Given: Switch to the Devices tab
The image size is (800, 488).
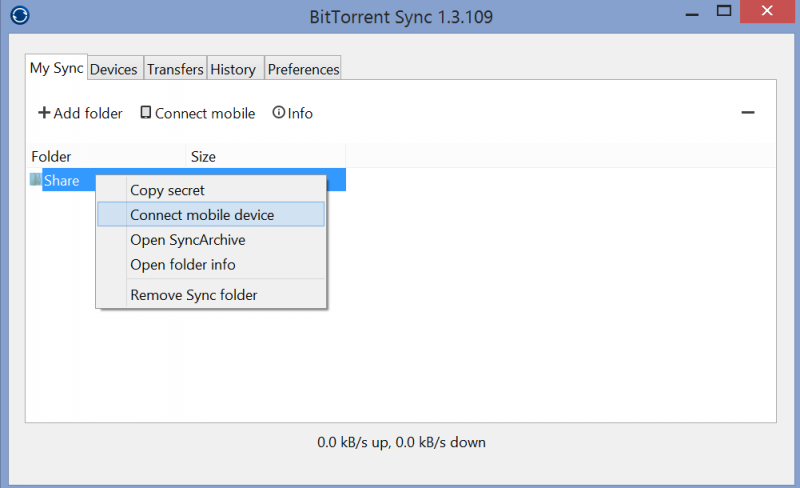Looking at the screenshot, I should tap(114, 69).
